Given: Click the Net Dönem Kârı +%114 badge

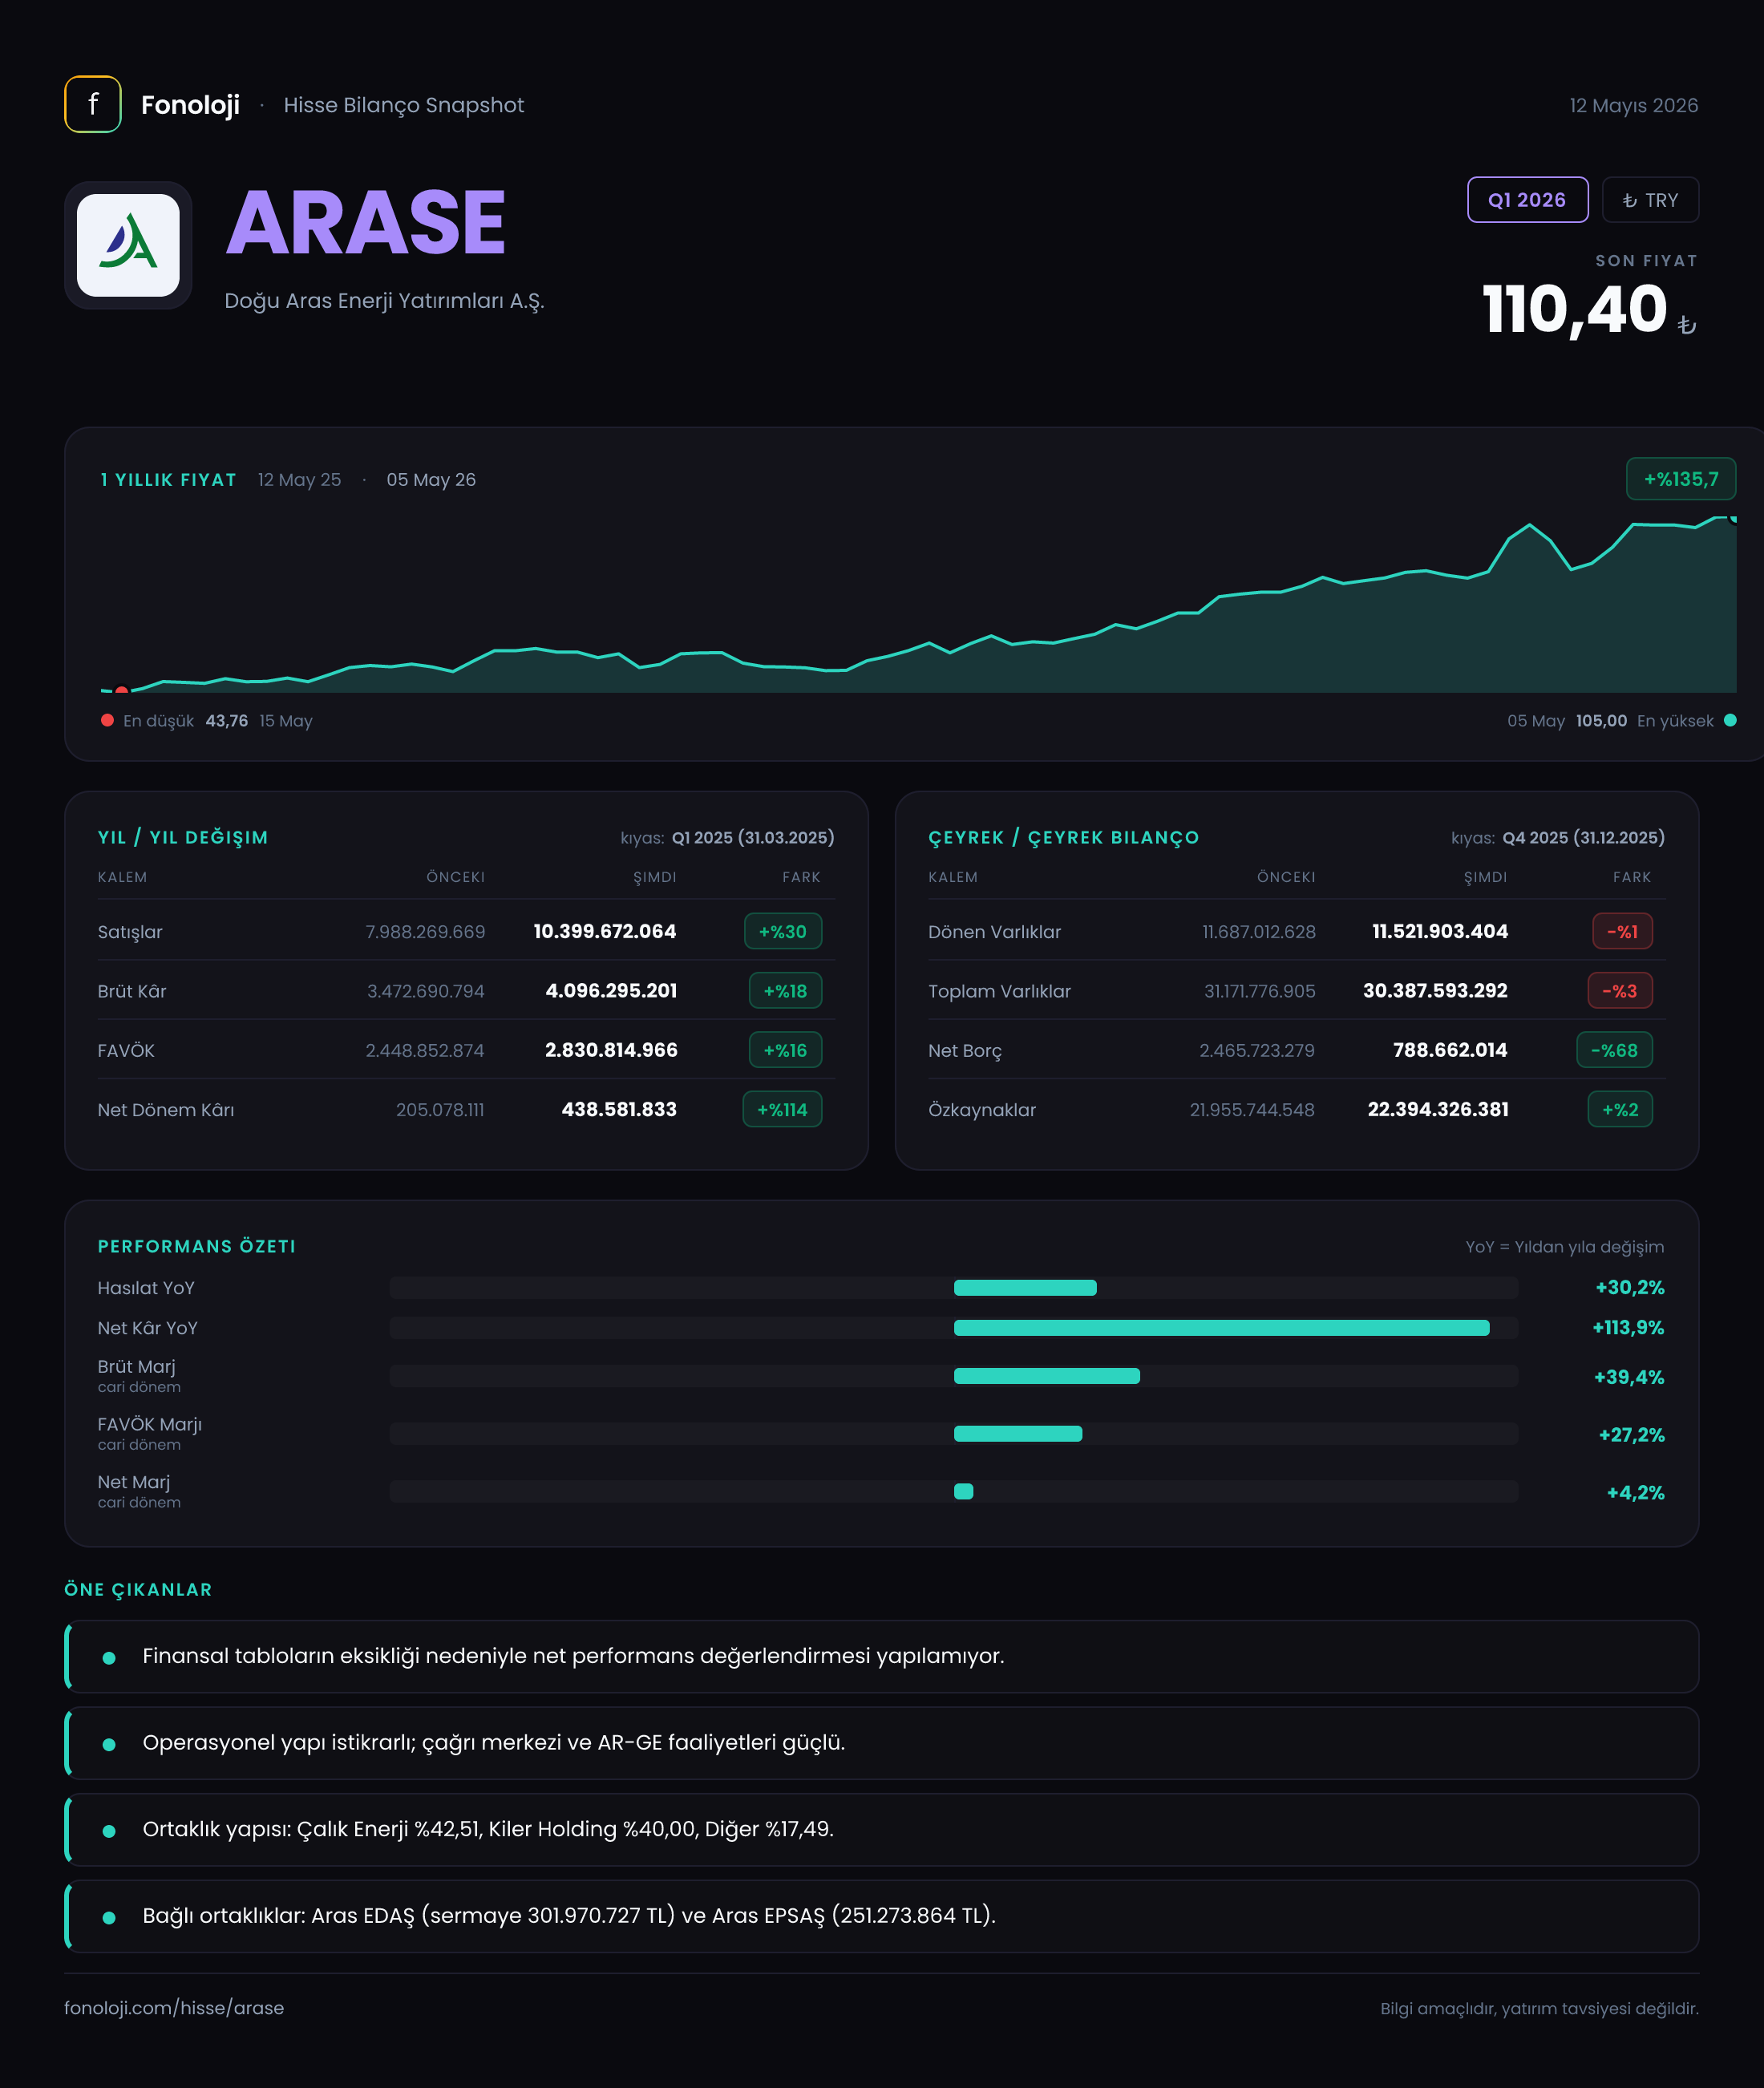Looking at the screenshot, I should coord(782,1109).
